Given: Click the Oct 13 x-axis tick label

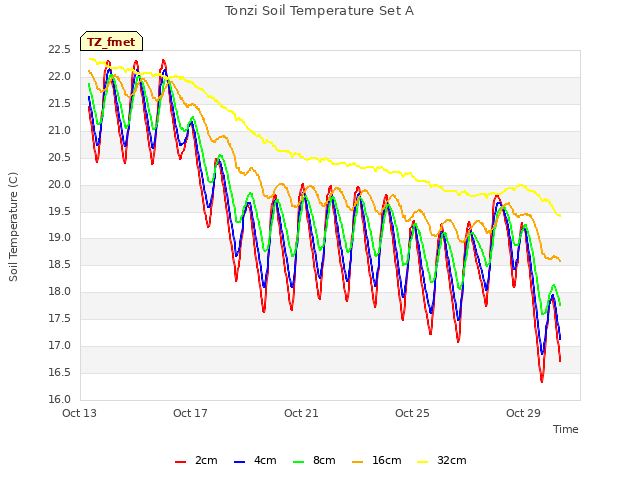Looking at the screenshot, I should (x=79, y=413).
